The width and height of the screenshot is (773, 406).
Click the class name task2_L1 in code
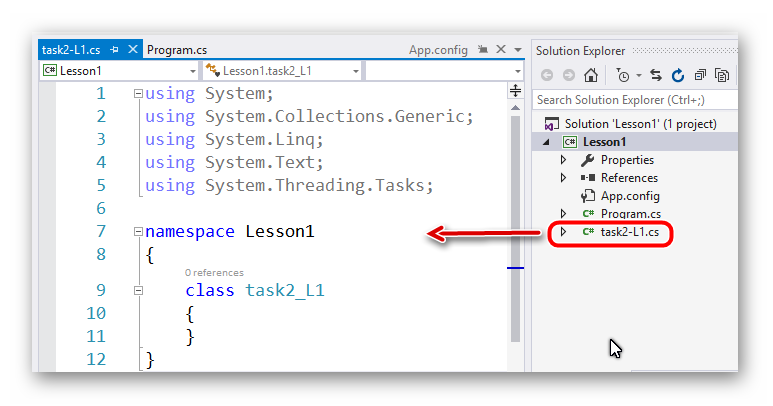pos(285,290)
